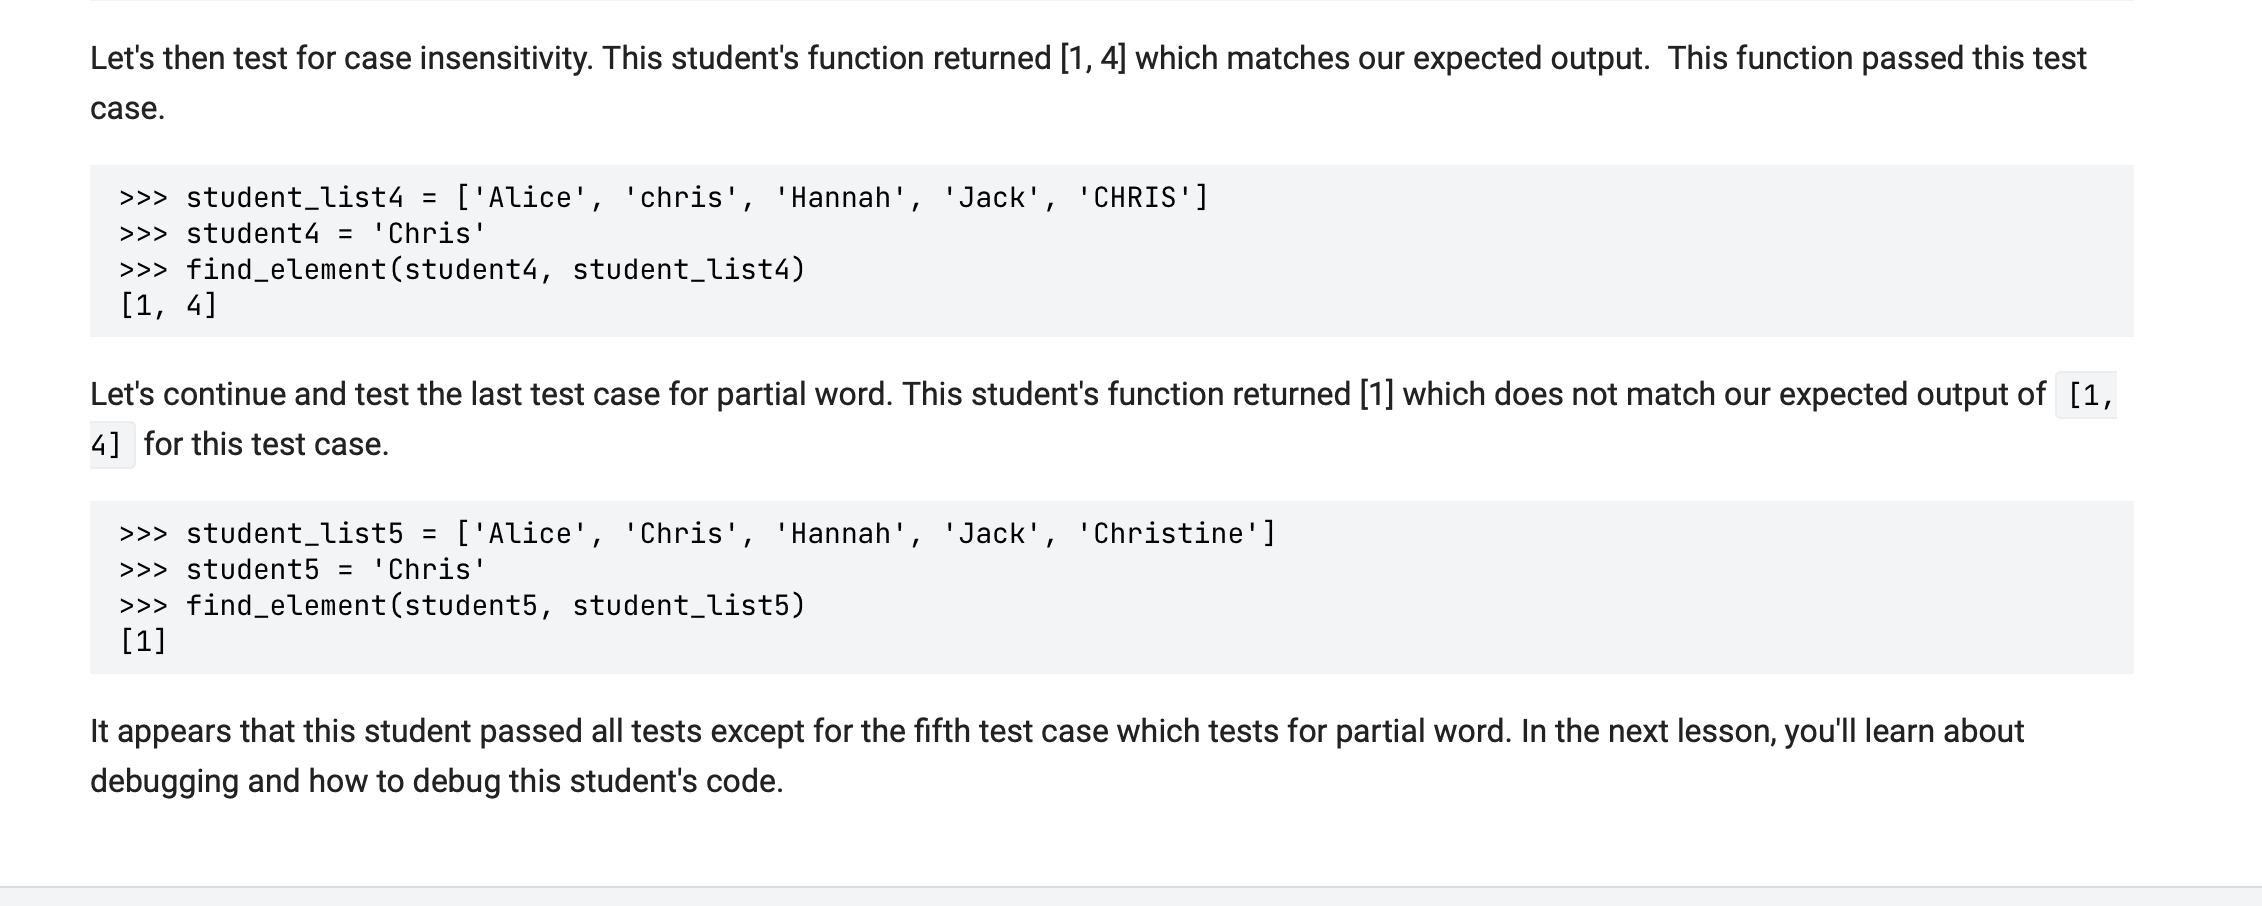Click the inline code expected output [1,

(x=2089, y=396)
